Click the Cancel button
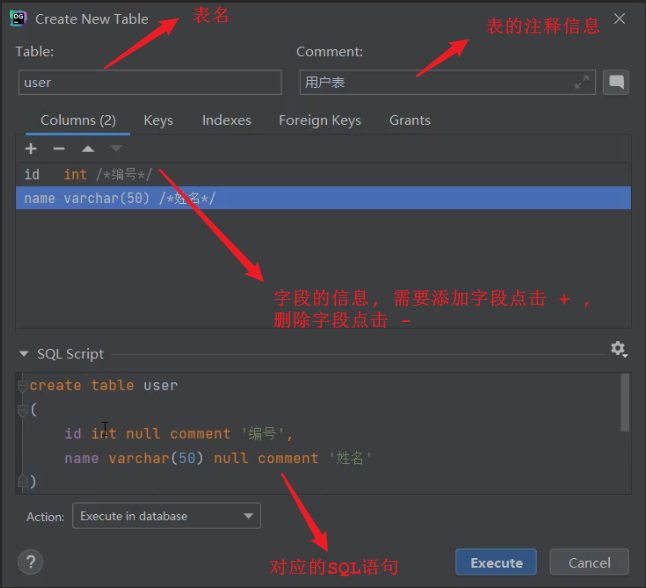646x588 pixels. click(589, 562)
